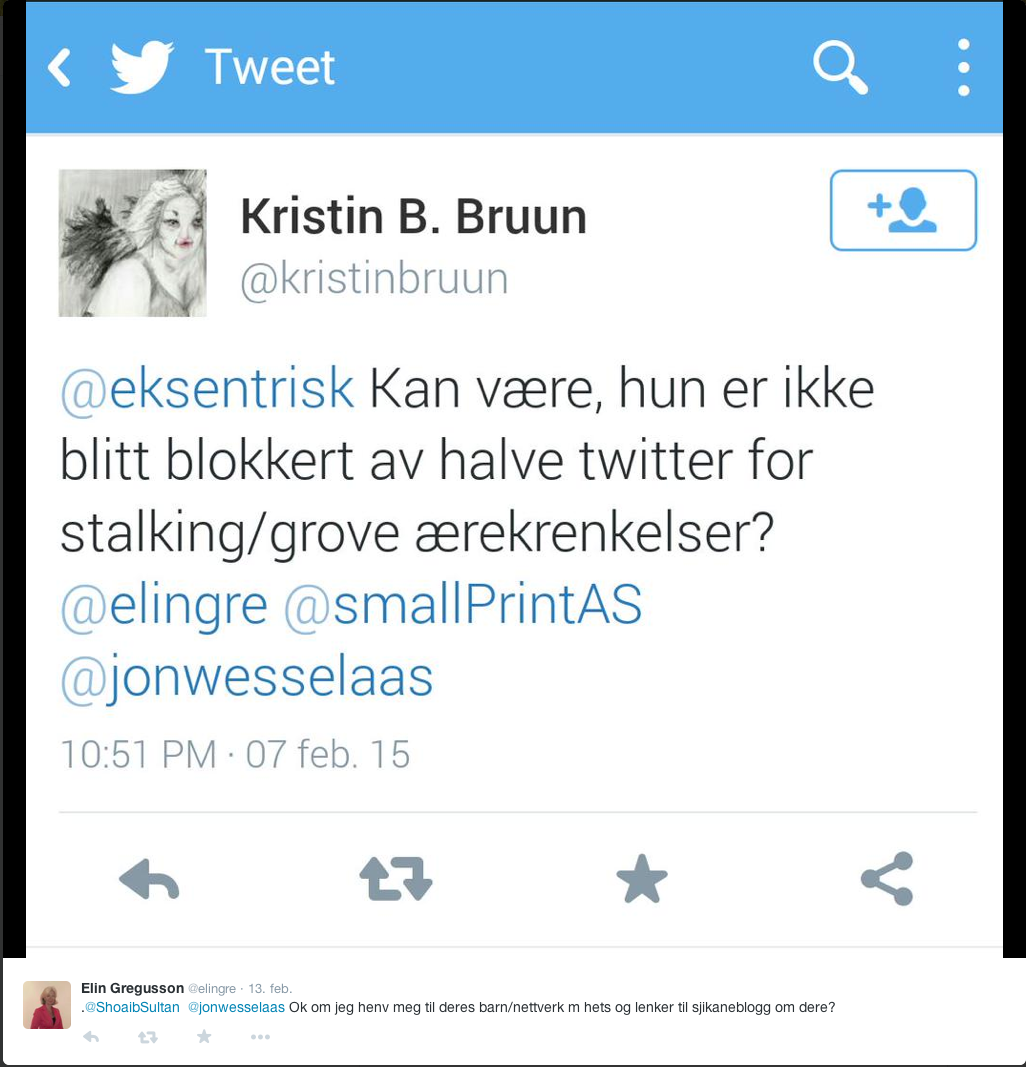Favorite Kristin's tweet with large star
This screenshot has height=1067, width=1026.
click(642, 879)
